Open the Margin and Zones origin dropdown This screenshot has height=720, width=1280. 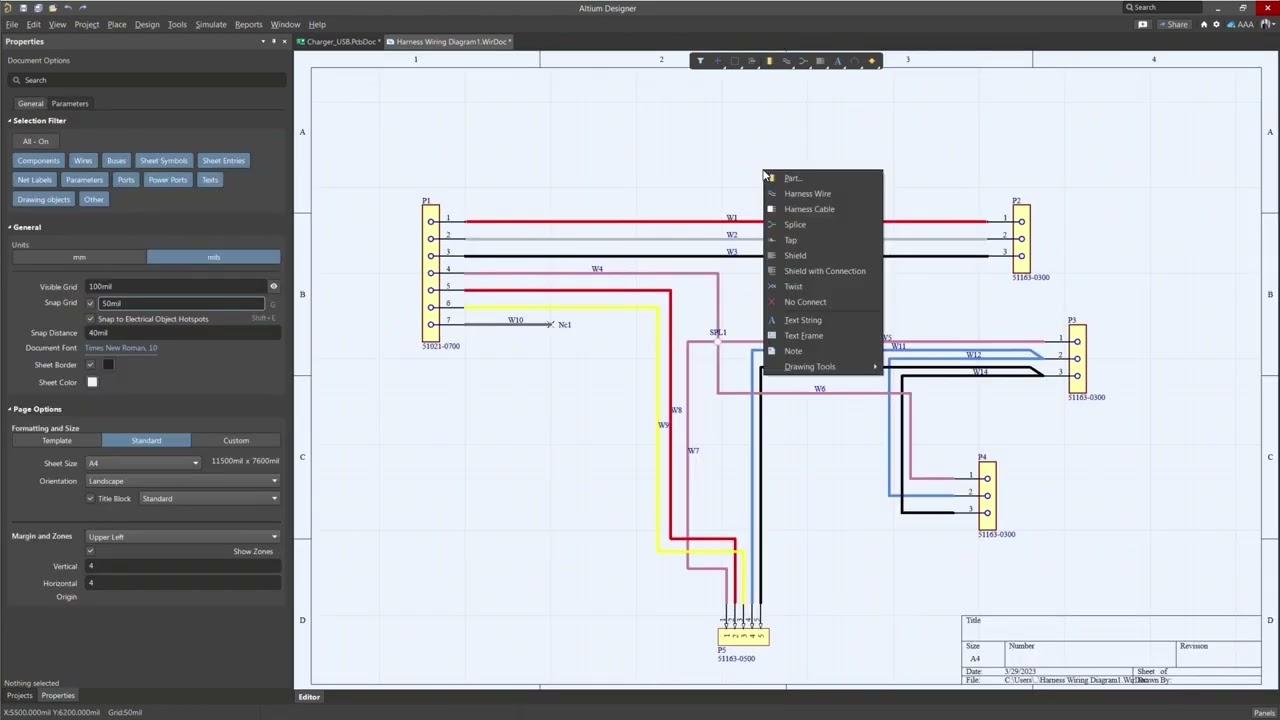coord(182,537)
